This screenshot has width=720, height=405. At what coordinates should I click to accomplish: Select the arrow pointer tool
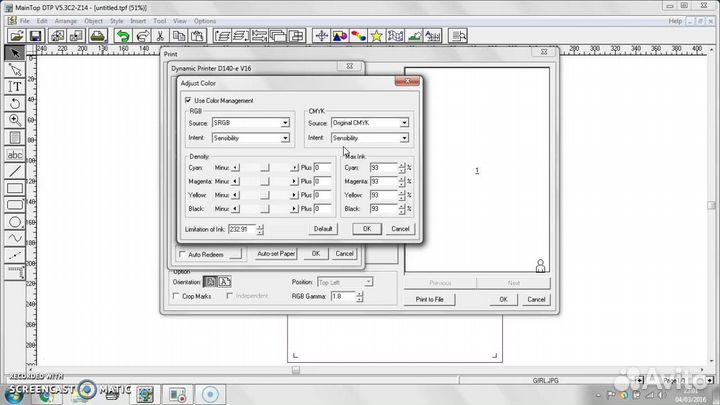14,52
